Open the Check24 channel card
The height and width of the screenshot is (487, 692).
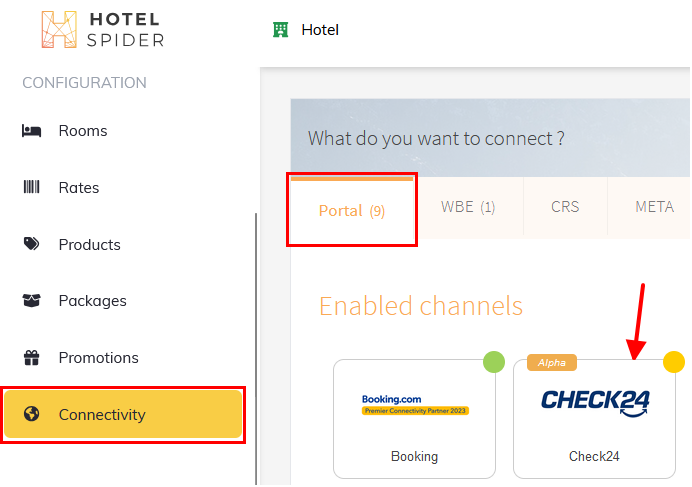click(x=594, y=419)
